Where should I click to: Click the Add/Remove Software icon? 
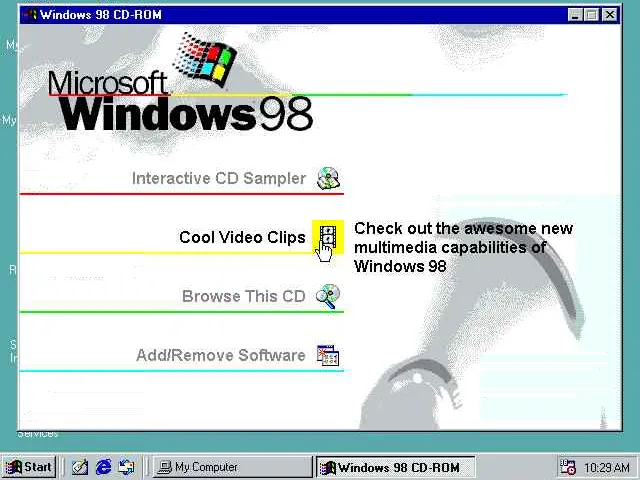point(328,355)
